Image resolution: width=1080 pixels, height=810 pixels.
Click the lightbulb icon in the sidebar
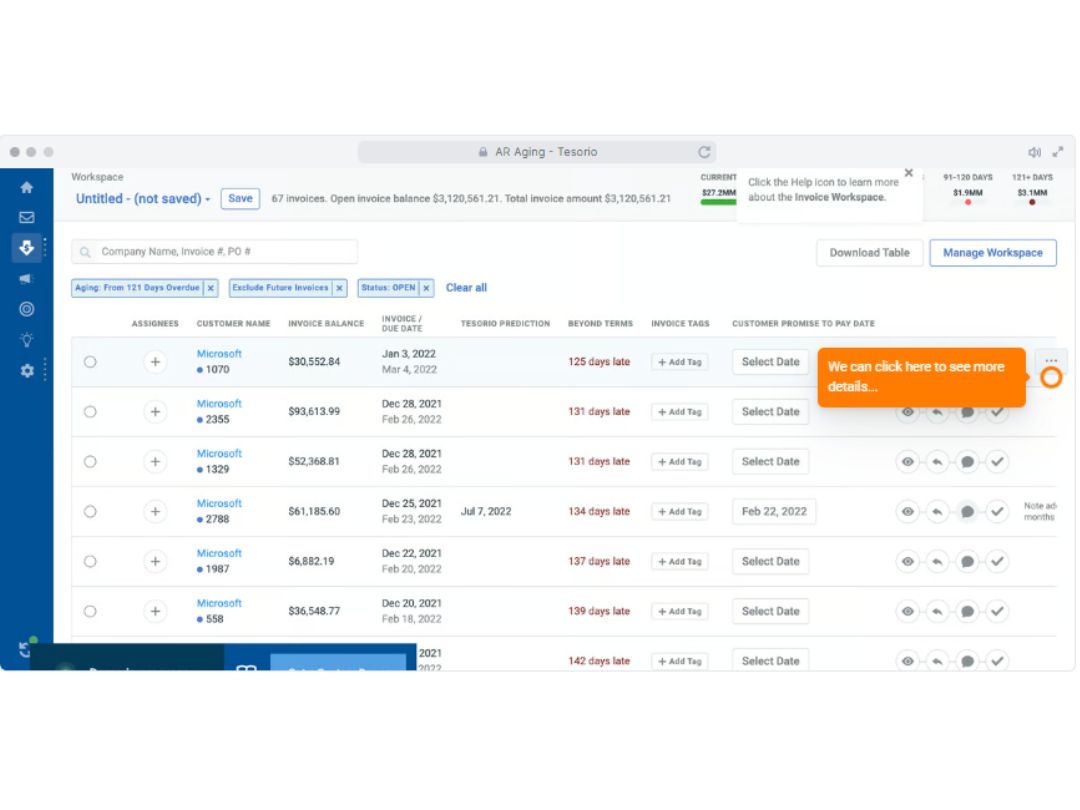(x=26, y=339)
